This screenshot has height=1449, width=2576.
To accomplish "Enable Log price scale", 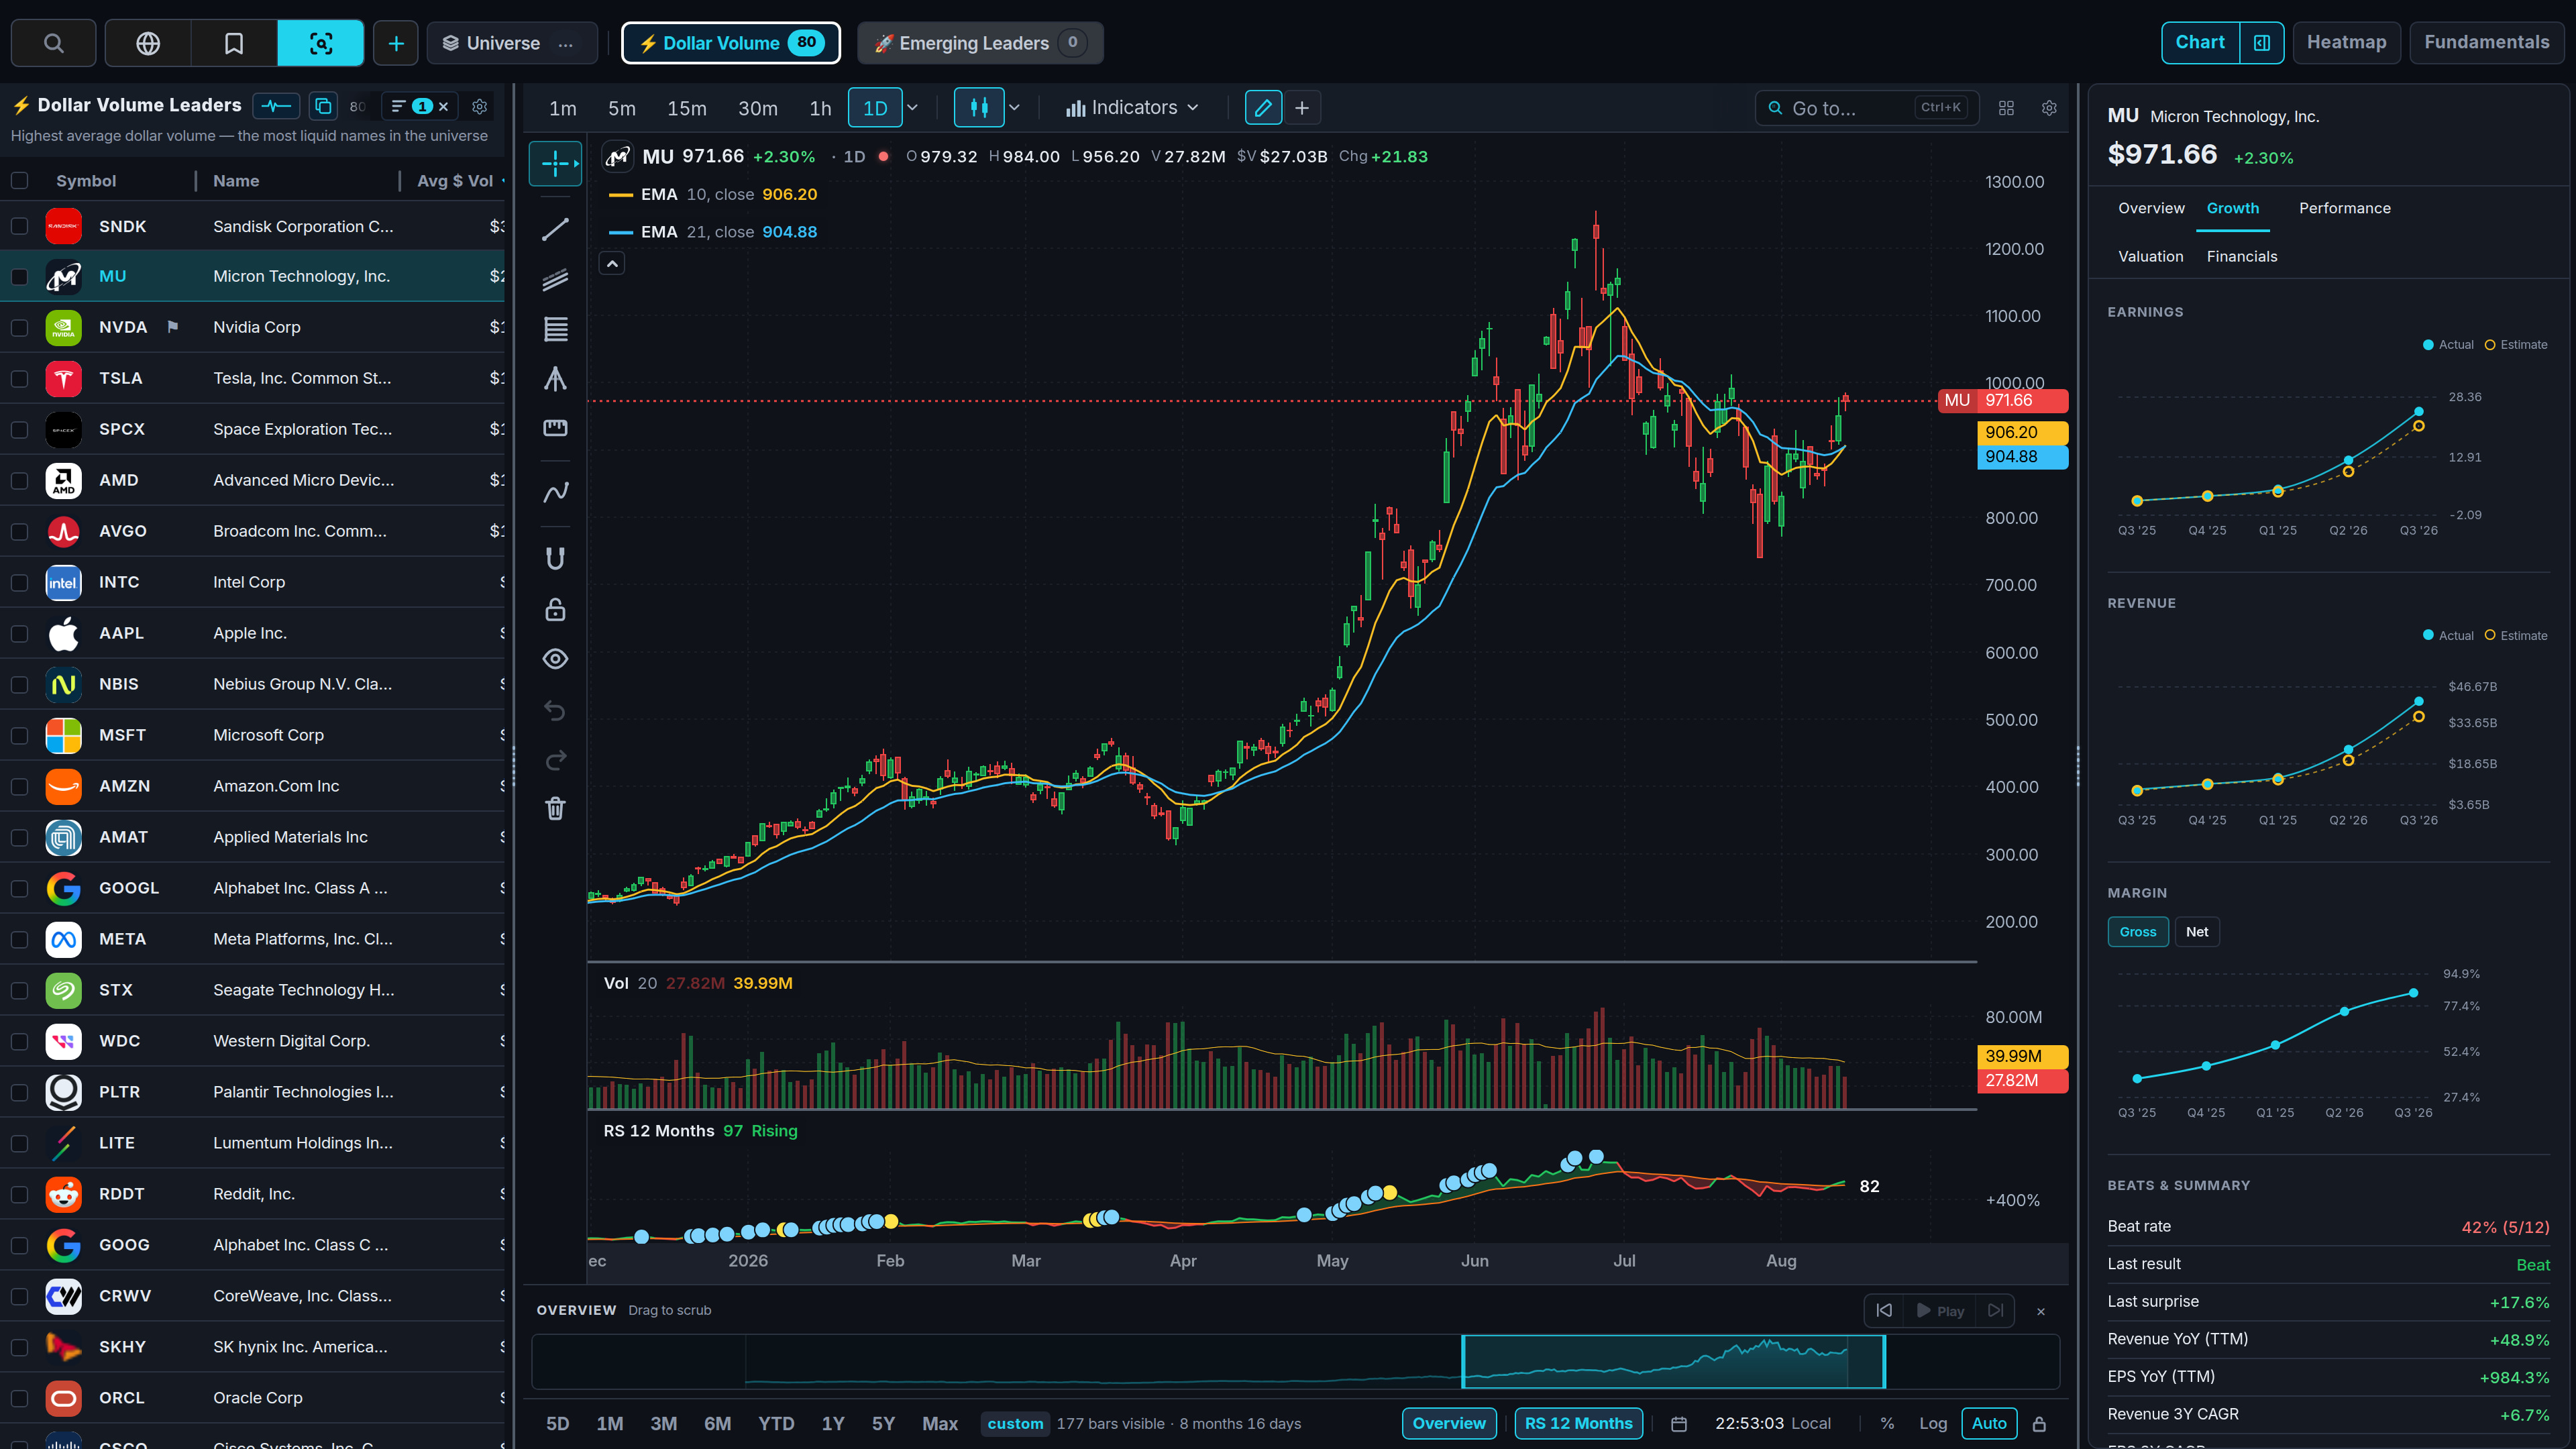I will pyautogui.click(x=1932, y=1424).
